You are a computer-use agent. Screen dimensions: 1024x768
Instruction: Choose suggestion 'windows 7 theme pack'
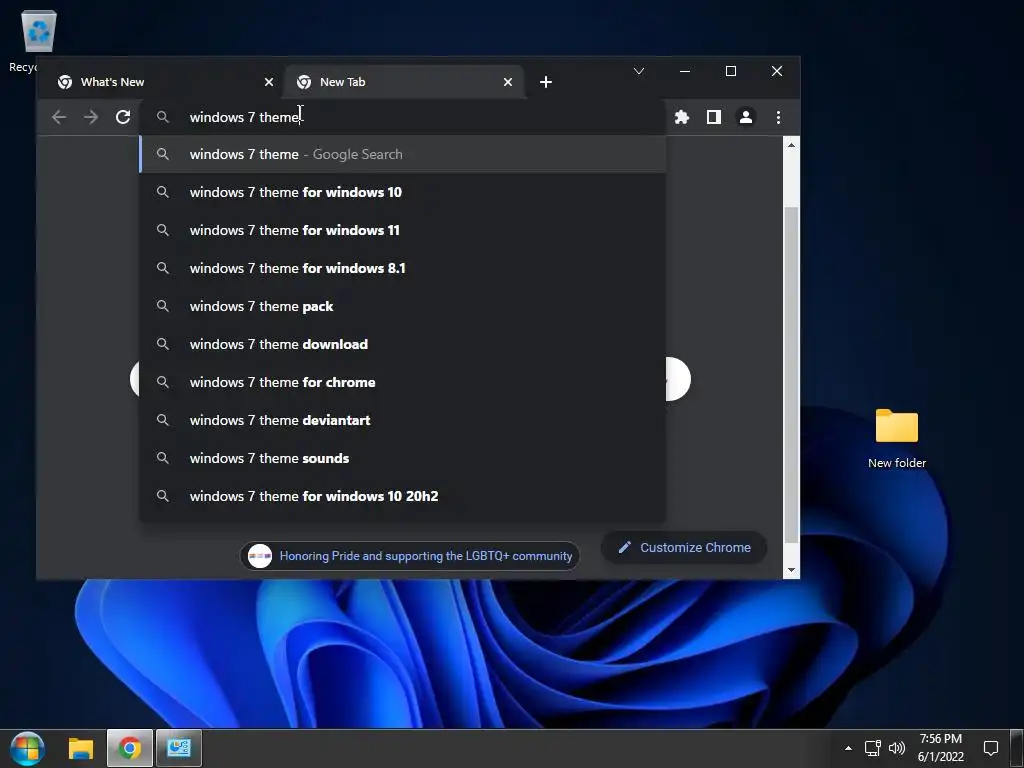(403, 306)
